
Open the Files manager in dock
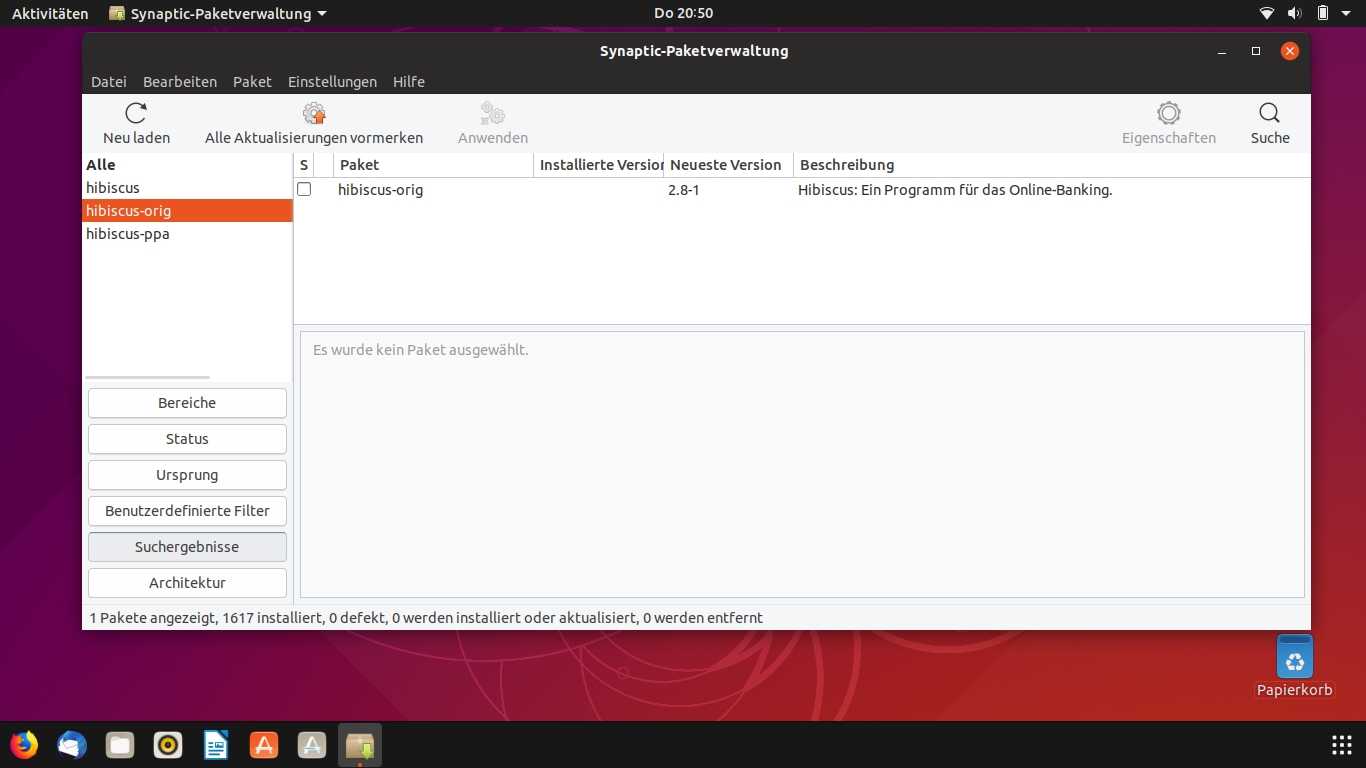click(120, 745)
